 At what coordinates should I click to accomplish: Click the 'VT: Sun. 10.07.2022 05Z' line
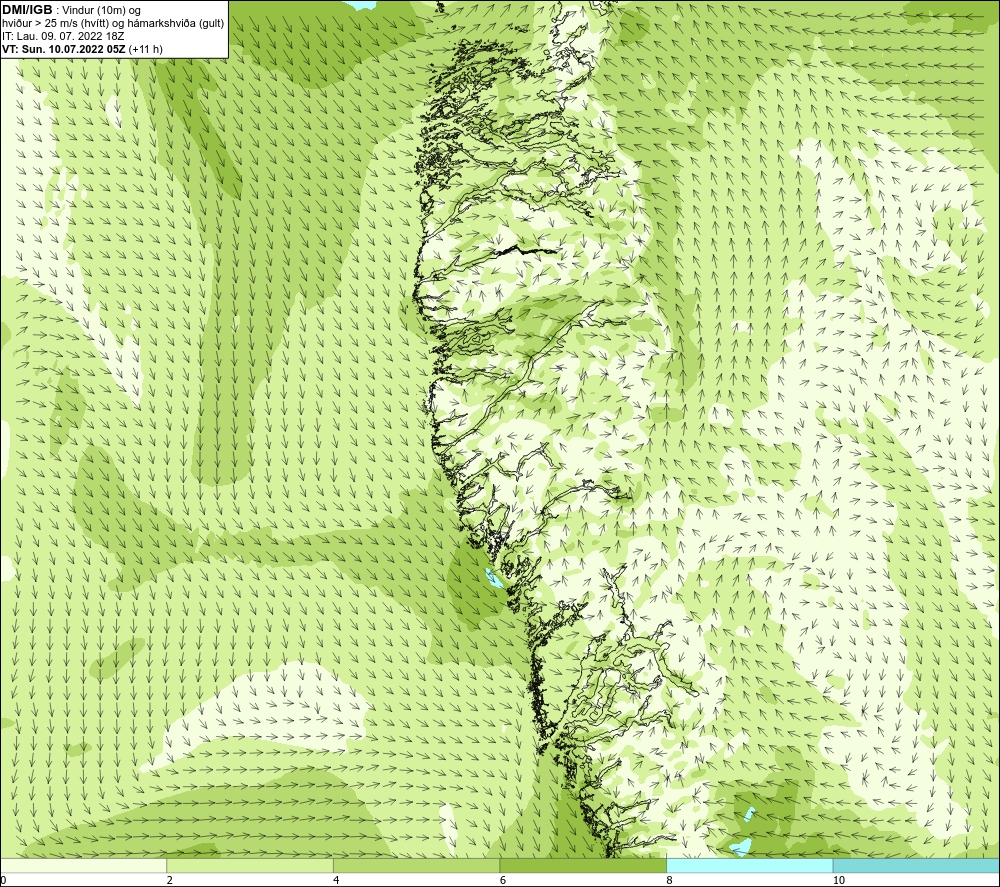64,49
